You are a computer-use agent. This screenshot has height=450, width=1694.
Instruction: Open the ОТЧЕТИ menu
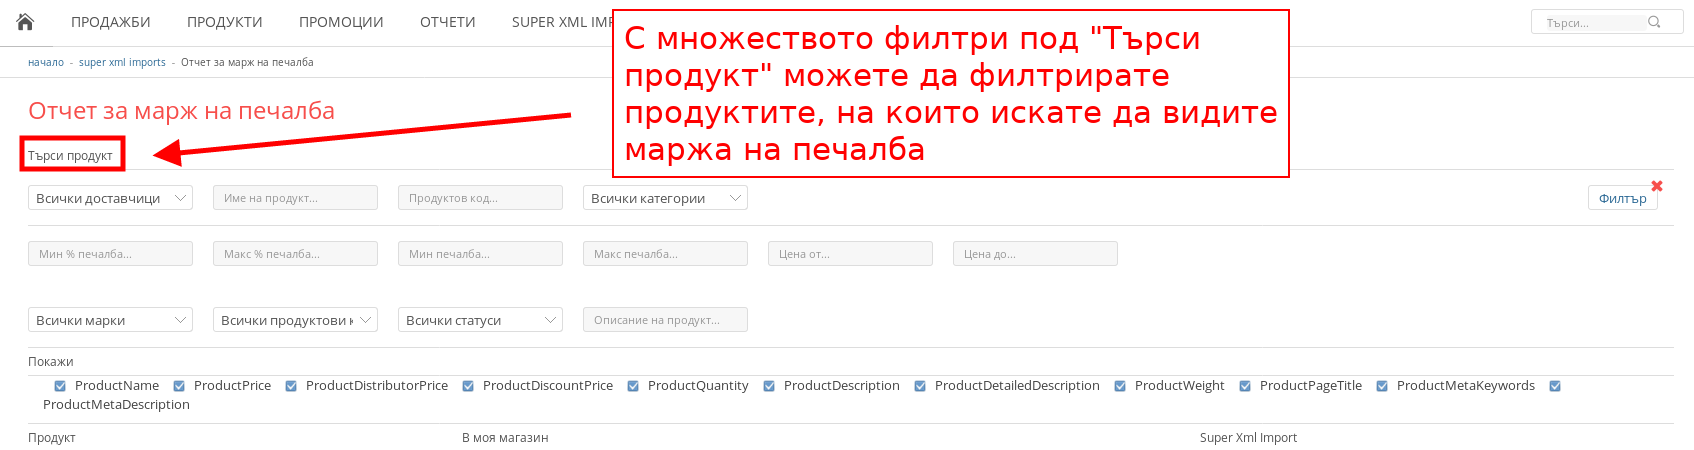[x=447, y=22]
